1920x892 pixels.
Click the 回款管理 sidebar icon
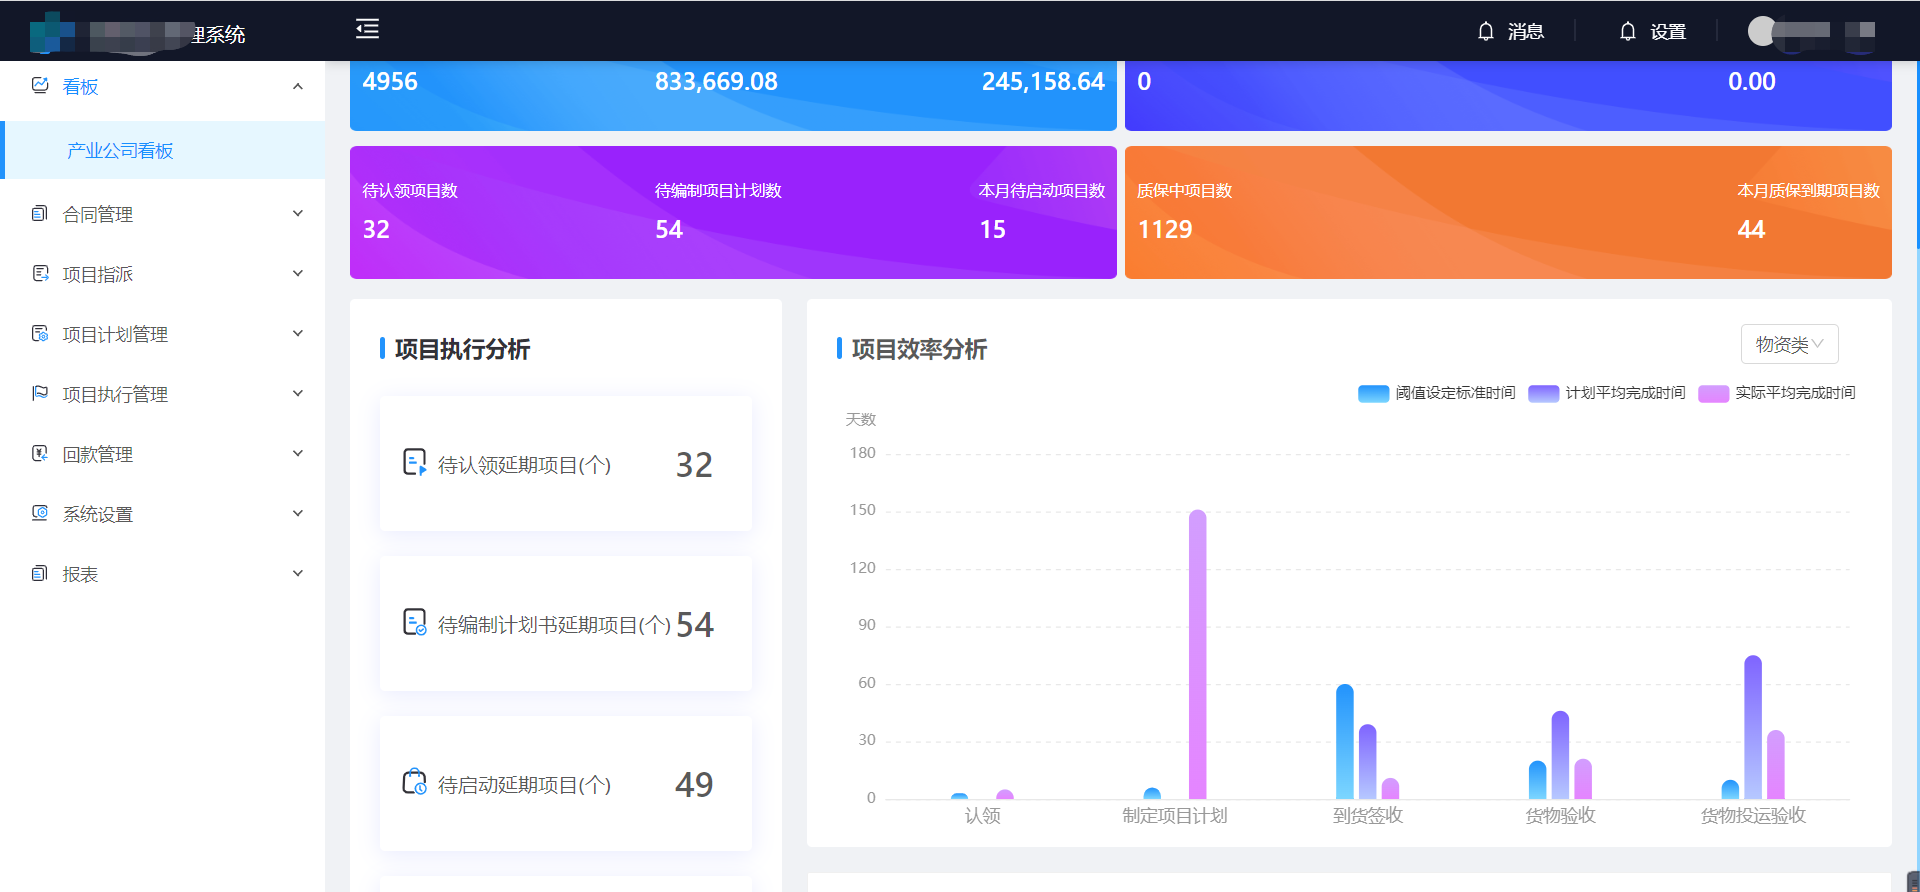[40, 453]
